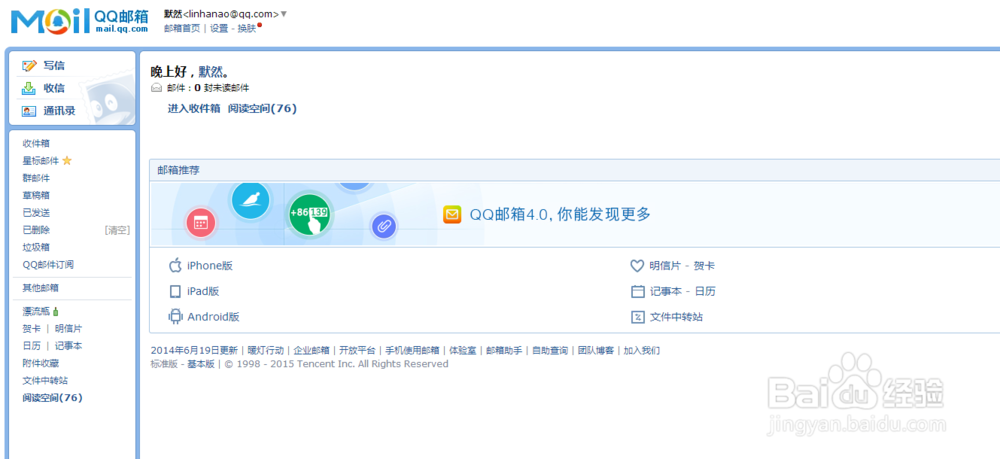Click 加入我们 footer link
The image size is (1000, 459).
(642, 350)
